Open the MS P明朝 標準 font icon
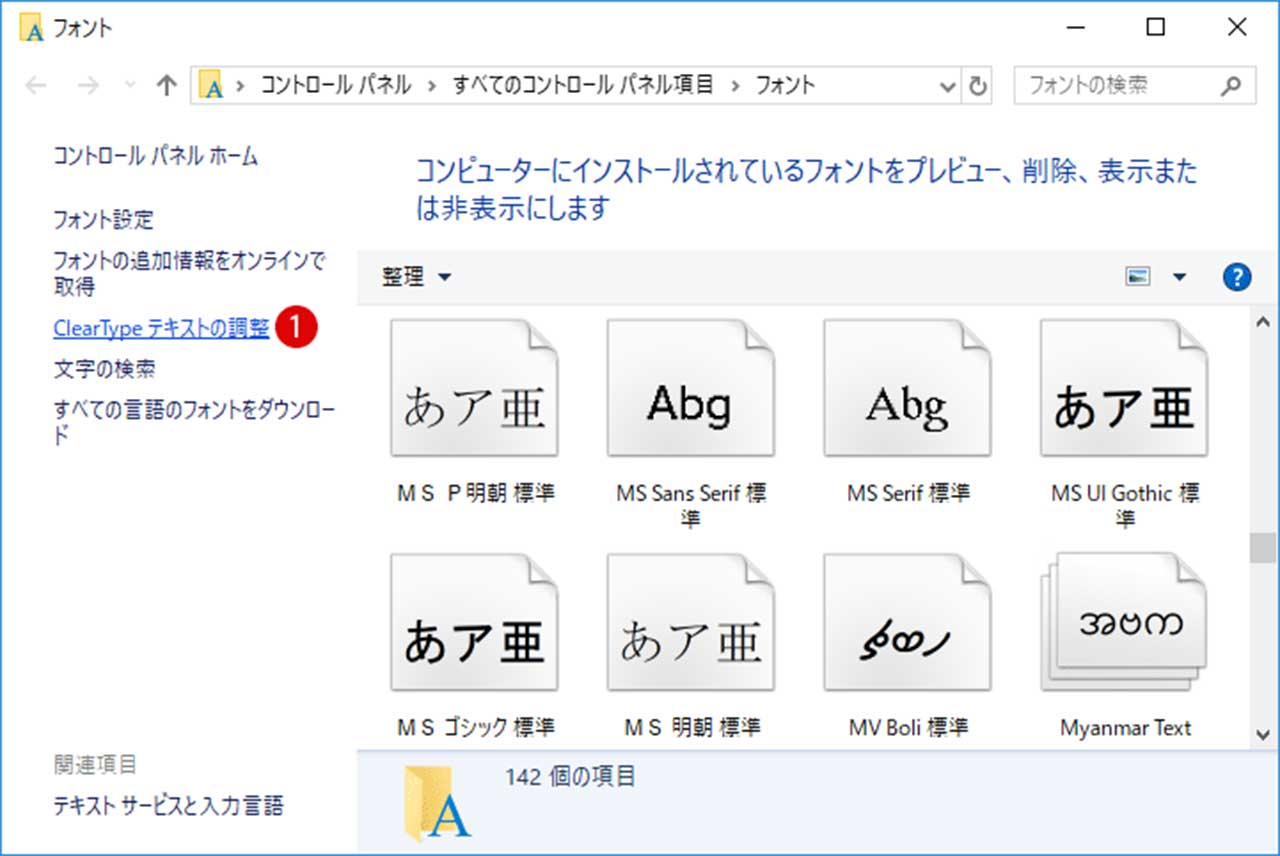 click(474, 388)
